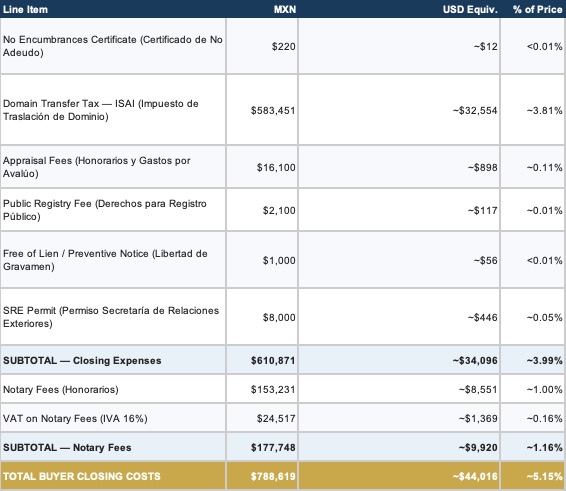Select the Closing Expenses subtotal $610,871
The width and height of the screenshot is (566, 491).
pyautogui.click(x=273, y=361)
